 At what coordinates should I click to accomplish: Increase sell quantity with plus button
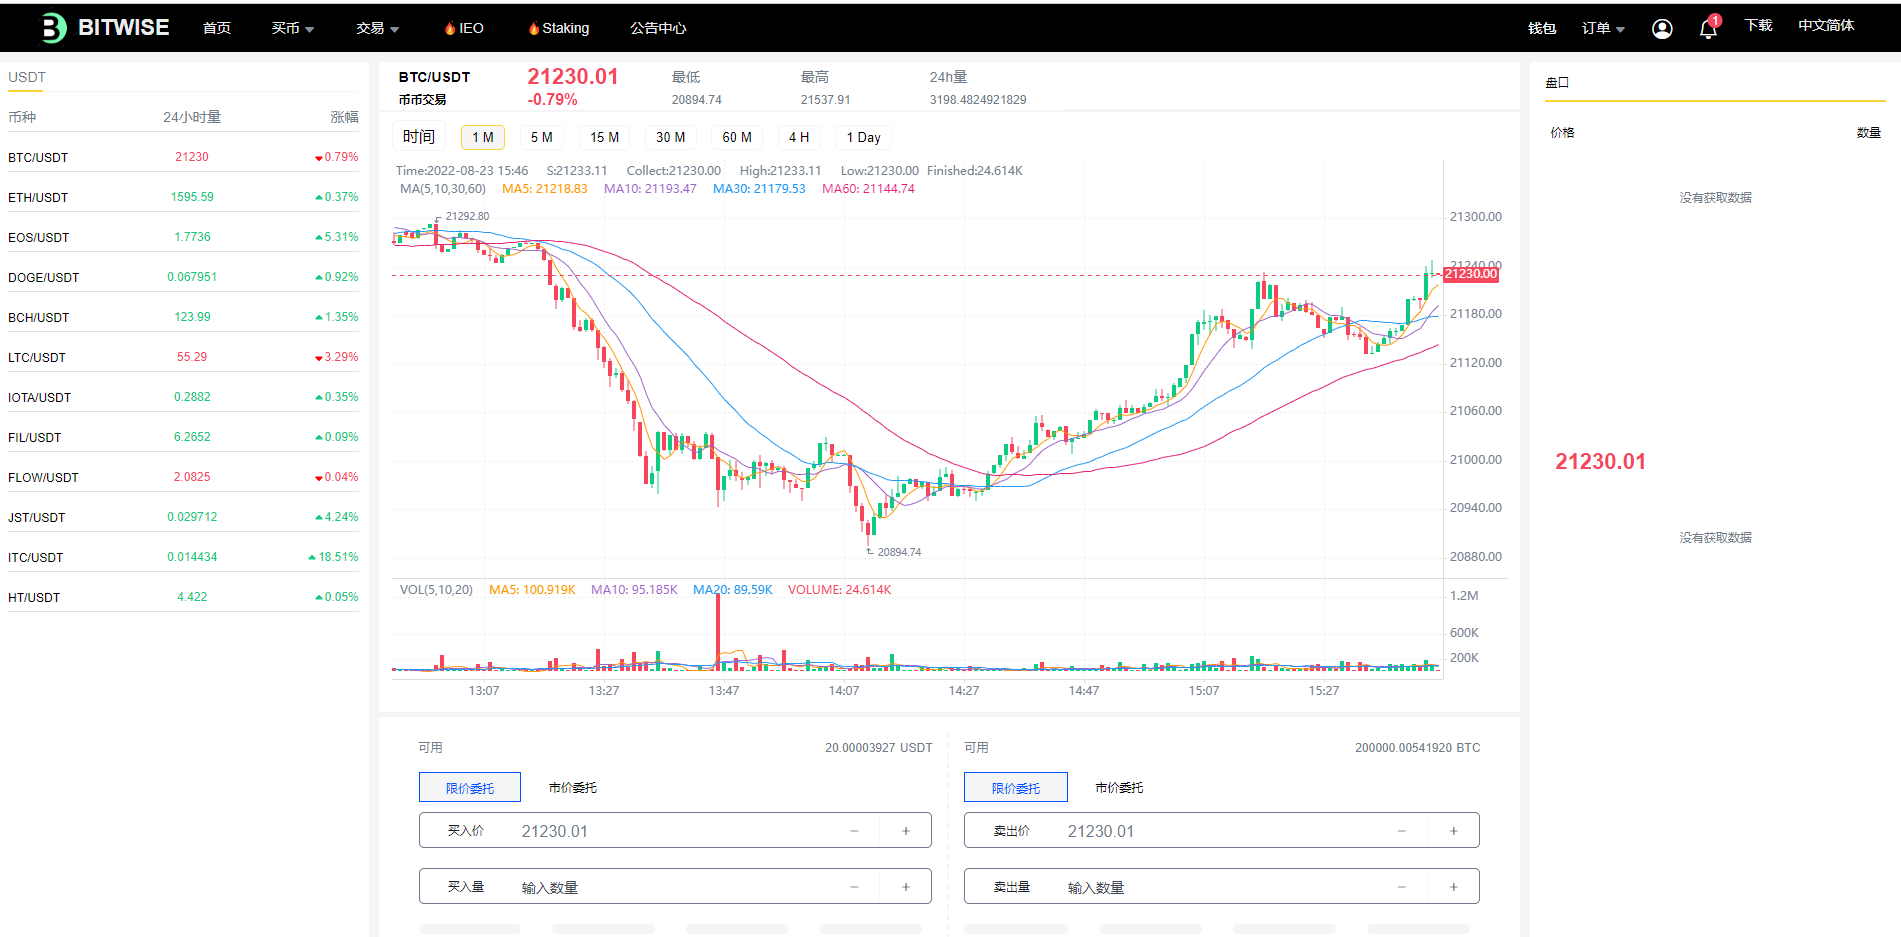[1453, 887]
